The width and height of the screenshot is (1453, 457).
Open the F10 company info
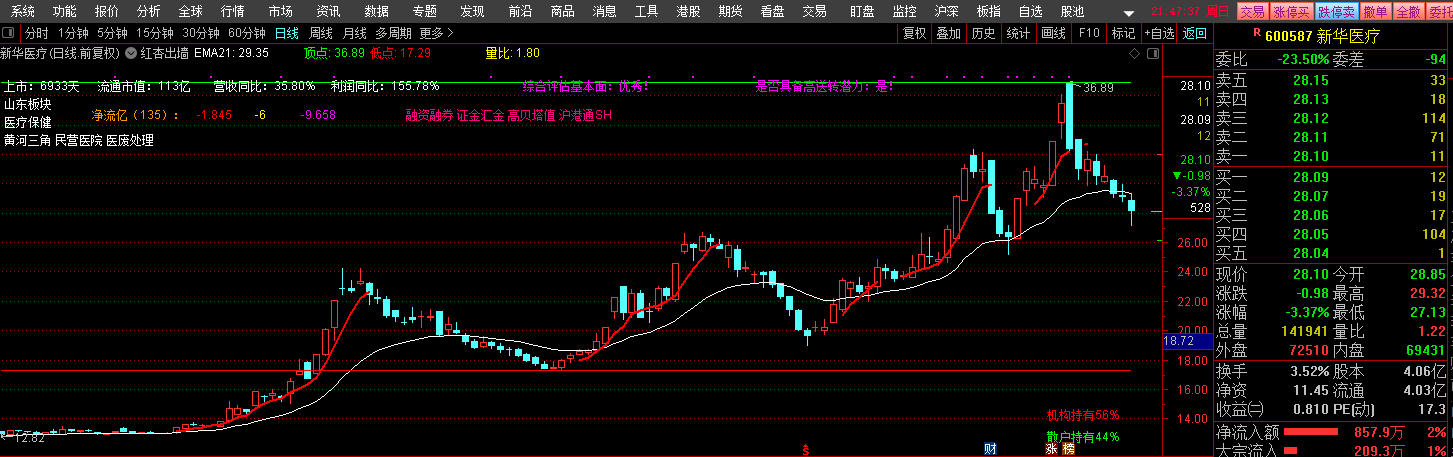(x=1088, y=33)
